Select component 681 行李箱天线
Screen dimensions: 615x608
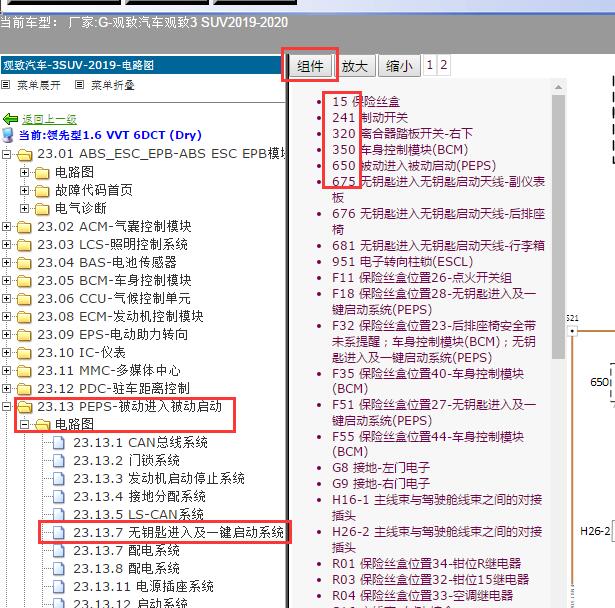(x=439, y=246)
